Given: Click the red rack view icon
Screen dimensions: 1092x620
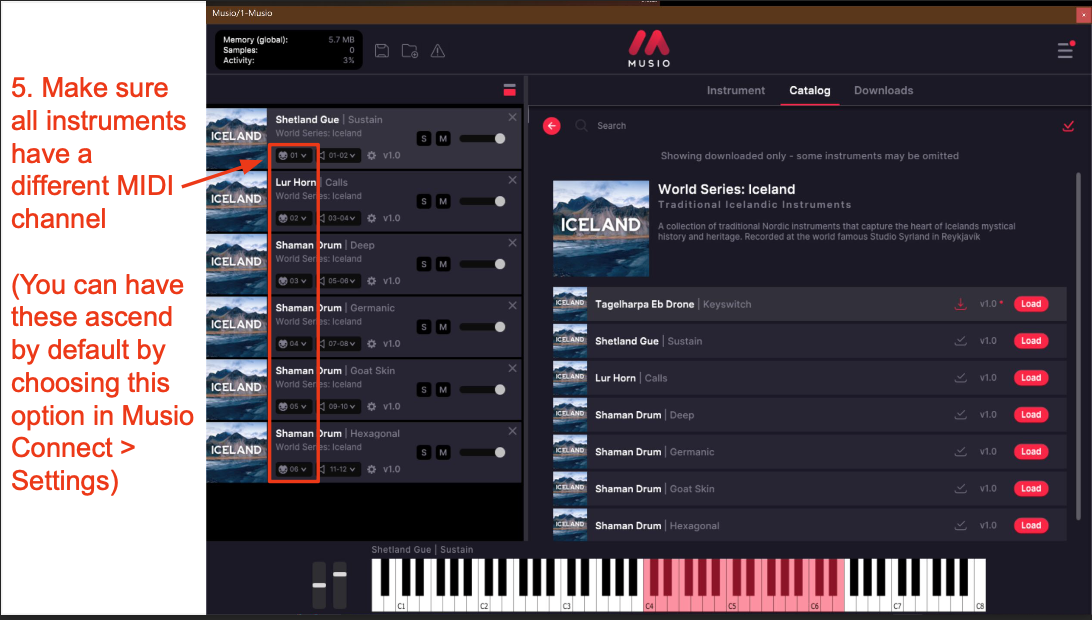Looking at the screenshot, I should click(x=510, y=90).
